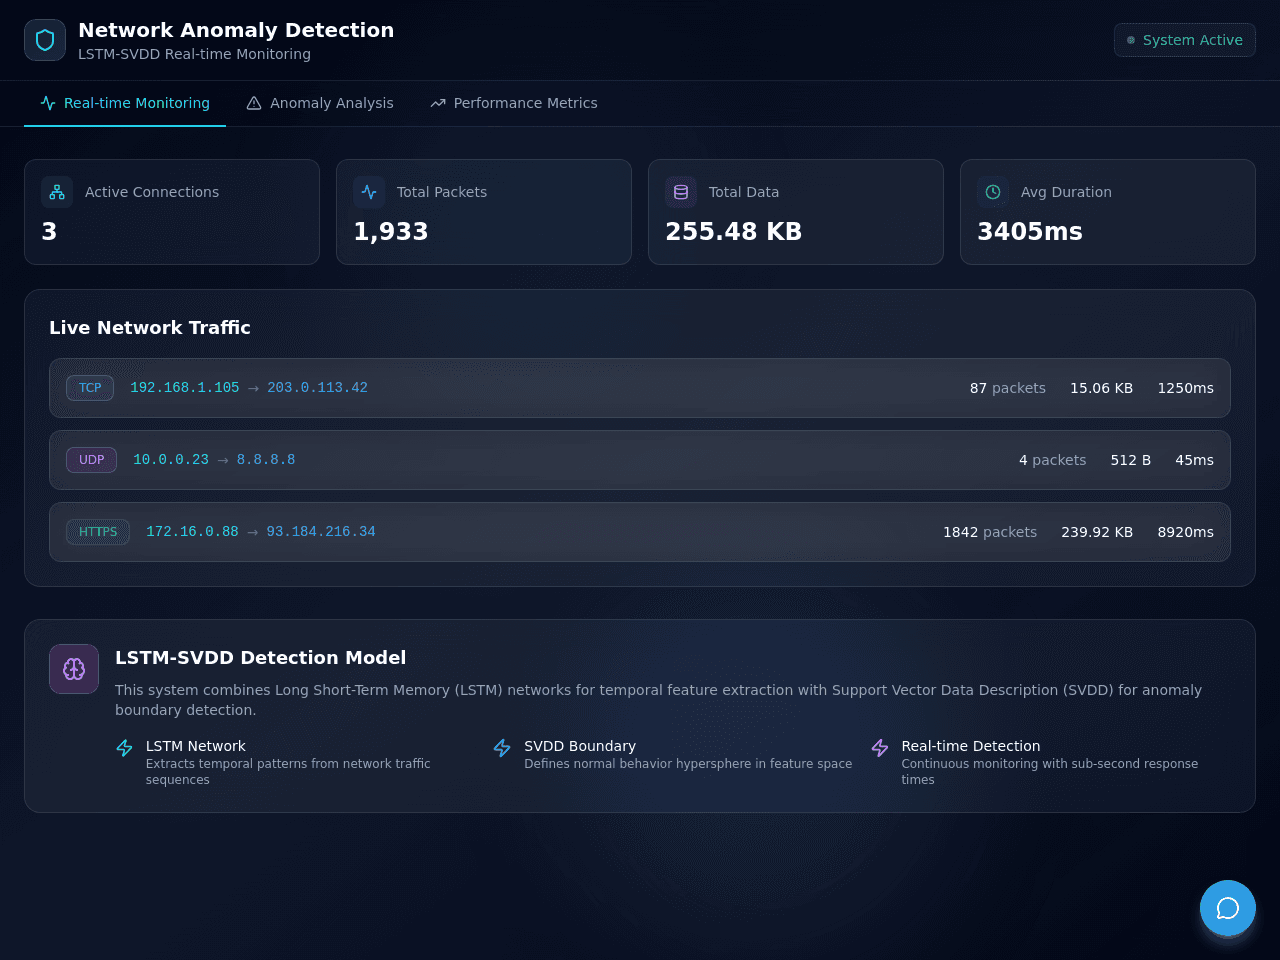
Task: Click the Network Anomaly Detection title
Action: [236, 30]
